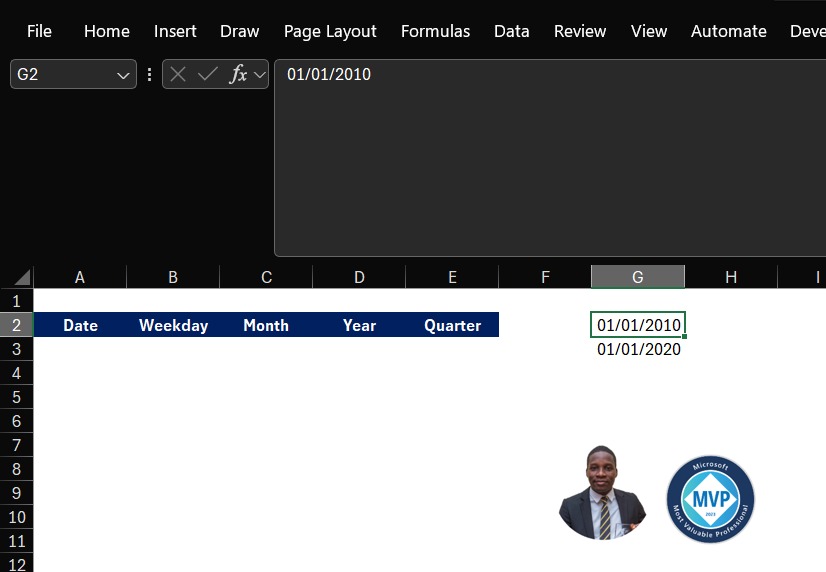This screenshot has width=826, height=572.
Task: Select cell containing 01/01/2020
Action: coord(638,349)
